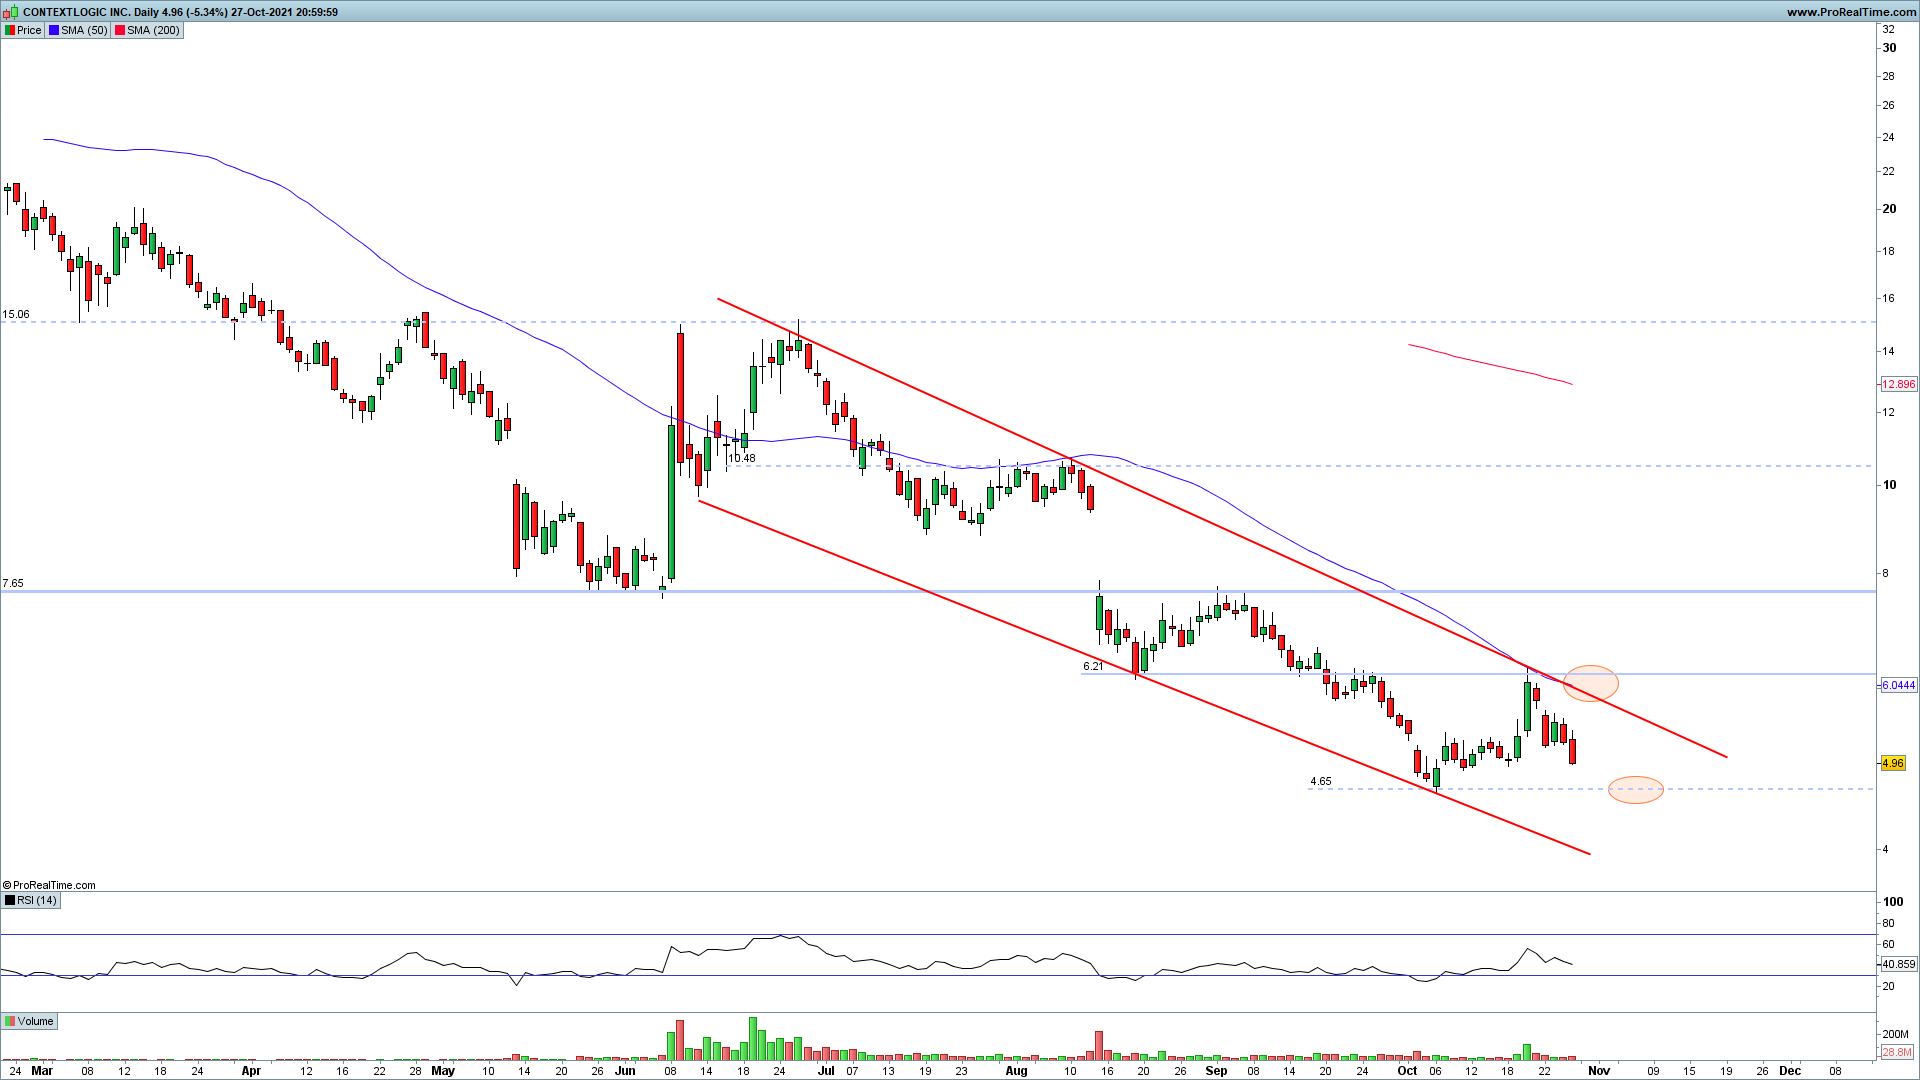The width and height of the screenshot is (1920, 1080).
Task: Open the www.ProRealTime.com link at top right
Action: pyautogui.click(x=1850, y=12)
